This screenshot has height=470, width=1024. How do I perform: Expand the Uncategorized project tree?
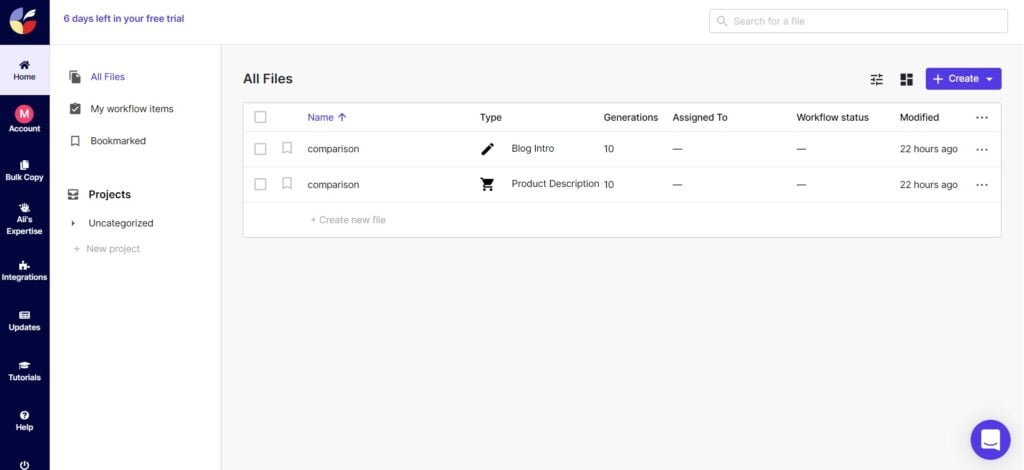(73, 223)
